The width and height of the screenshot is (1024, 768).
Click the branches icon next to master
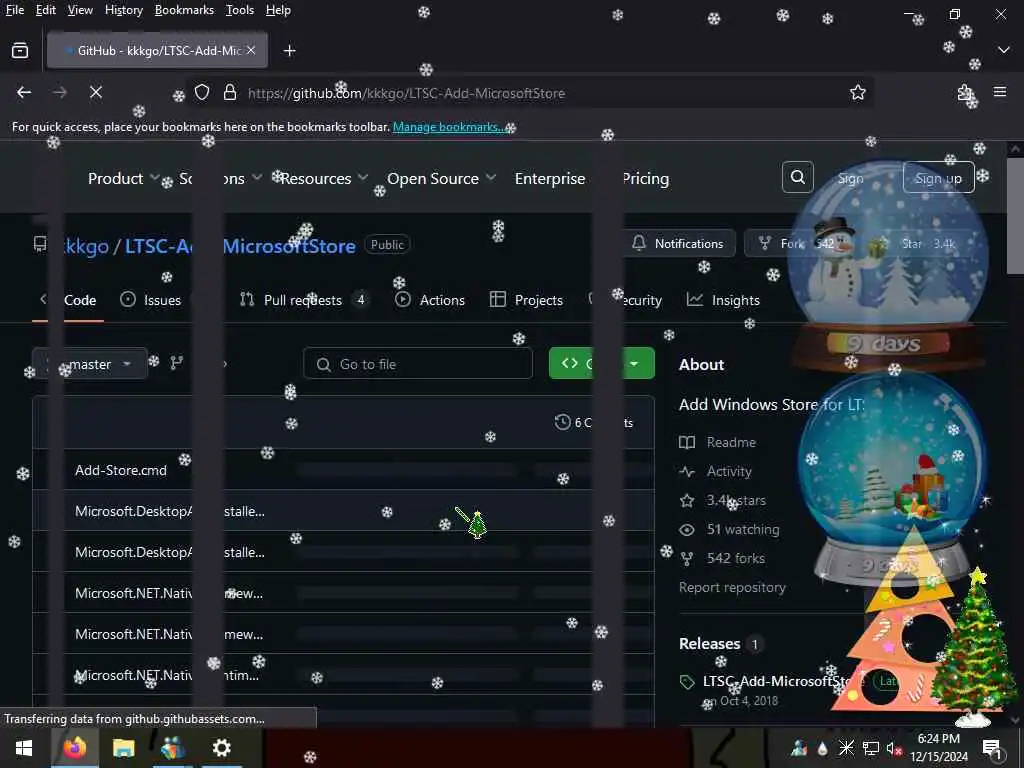pos(176,363)
